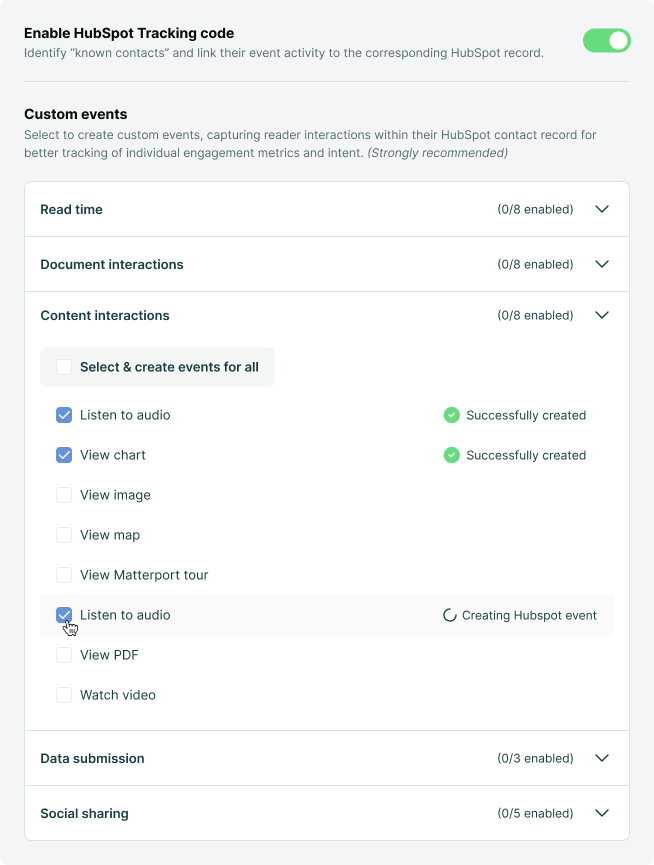
Task: Click the green success icon beside View chart
Action: pos(451,455)
